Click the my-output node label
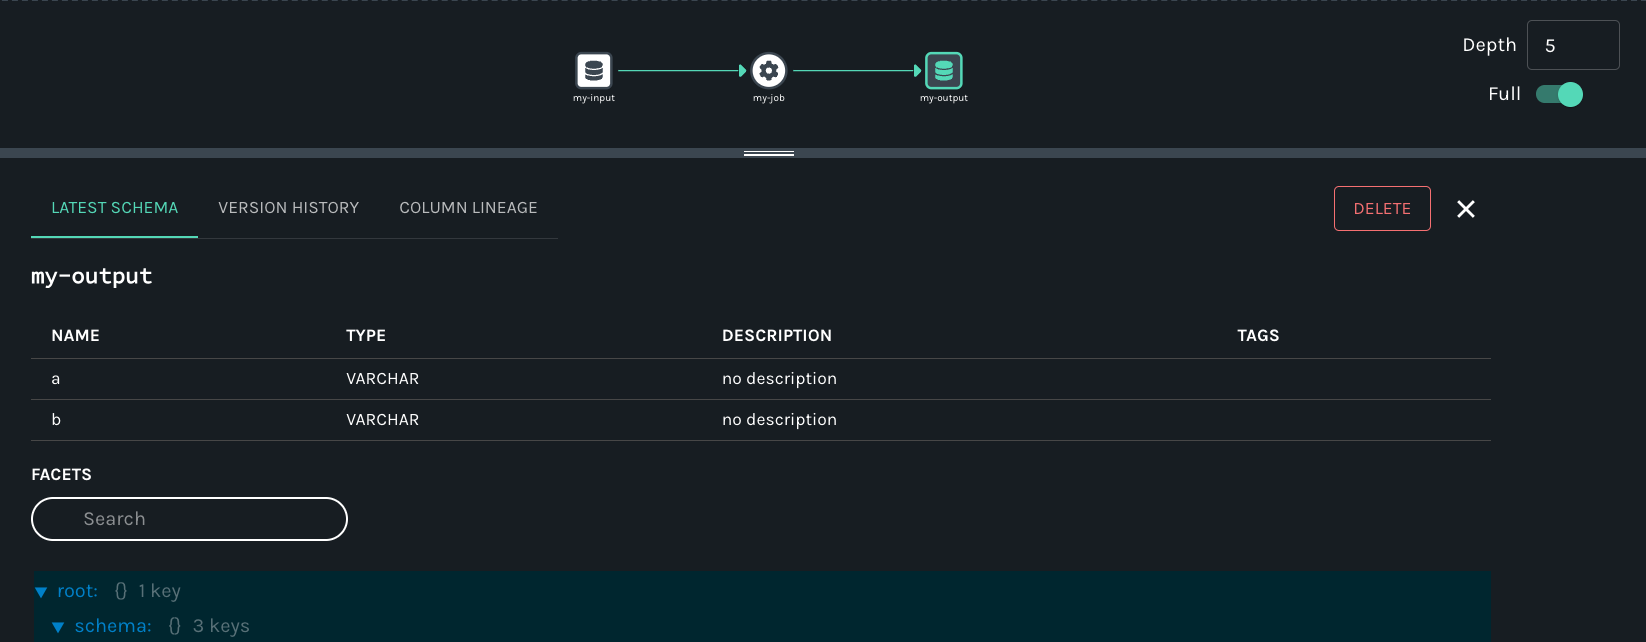The width and height of the screenshot is (1646, 642). 944,98
